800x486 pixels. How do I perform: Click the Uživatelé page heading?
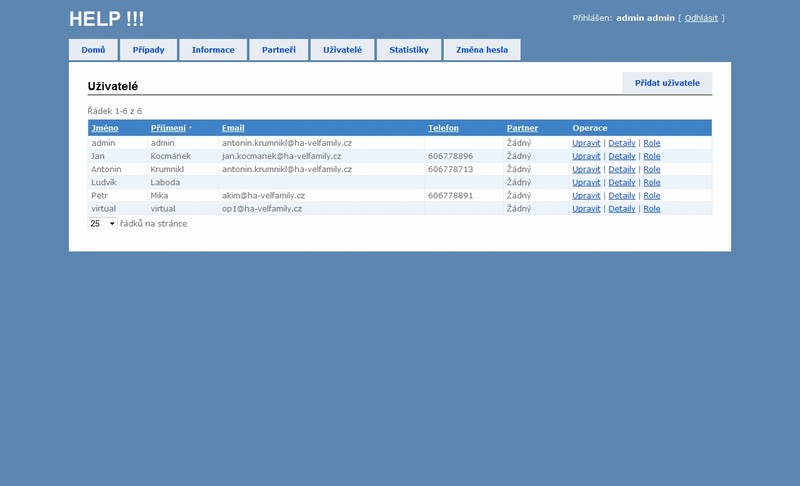coord(113,86)
